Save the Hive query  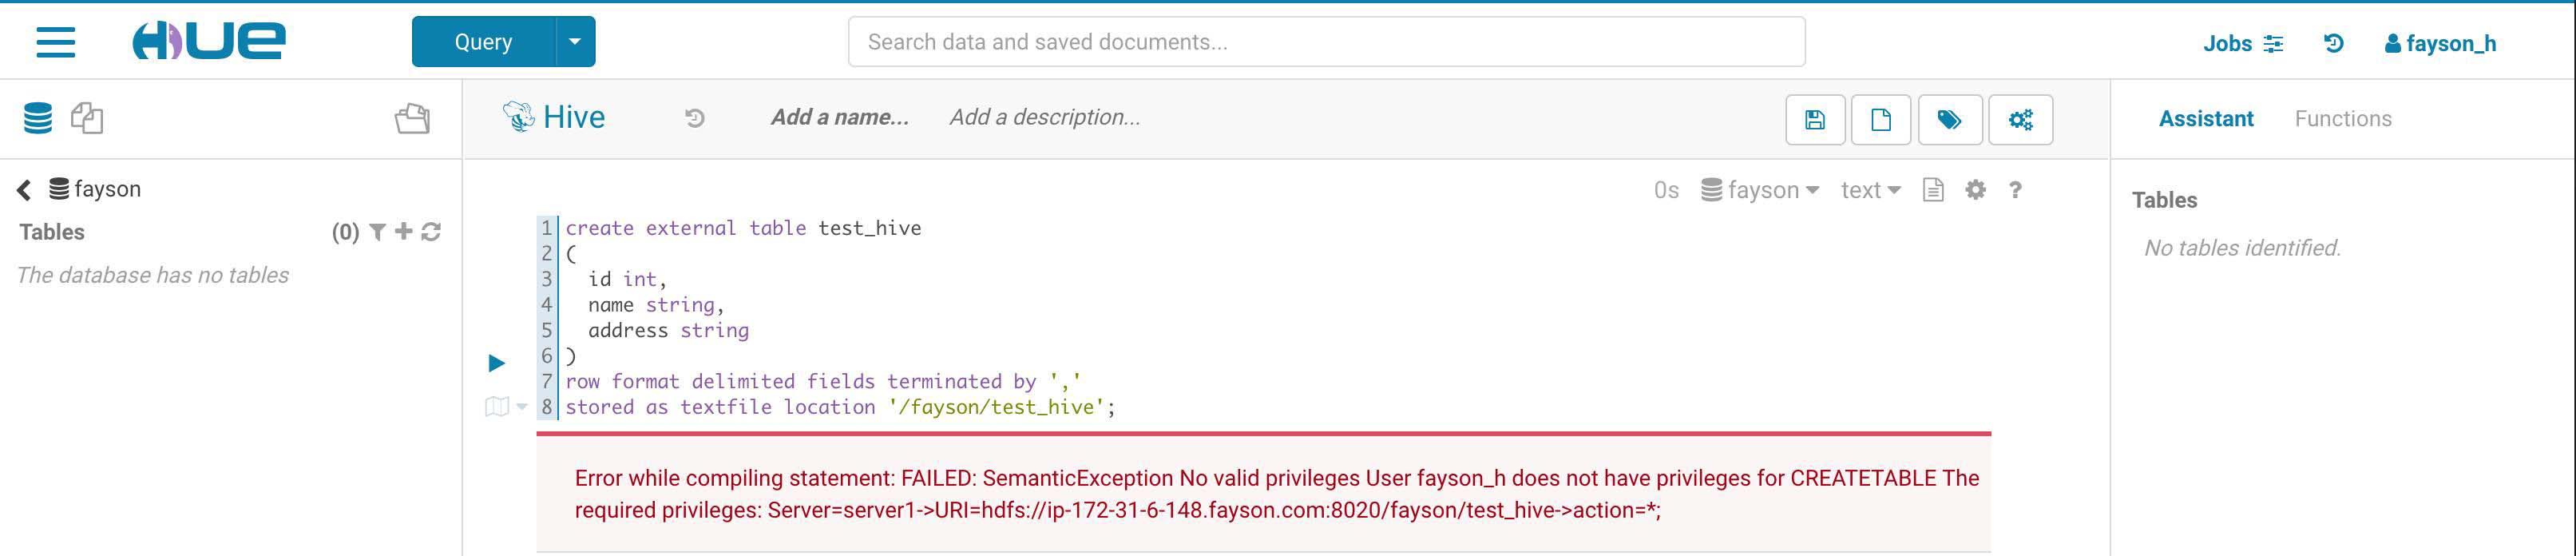[1815, 120]
